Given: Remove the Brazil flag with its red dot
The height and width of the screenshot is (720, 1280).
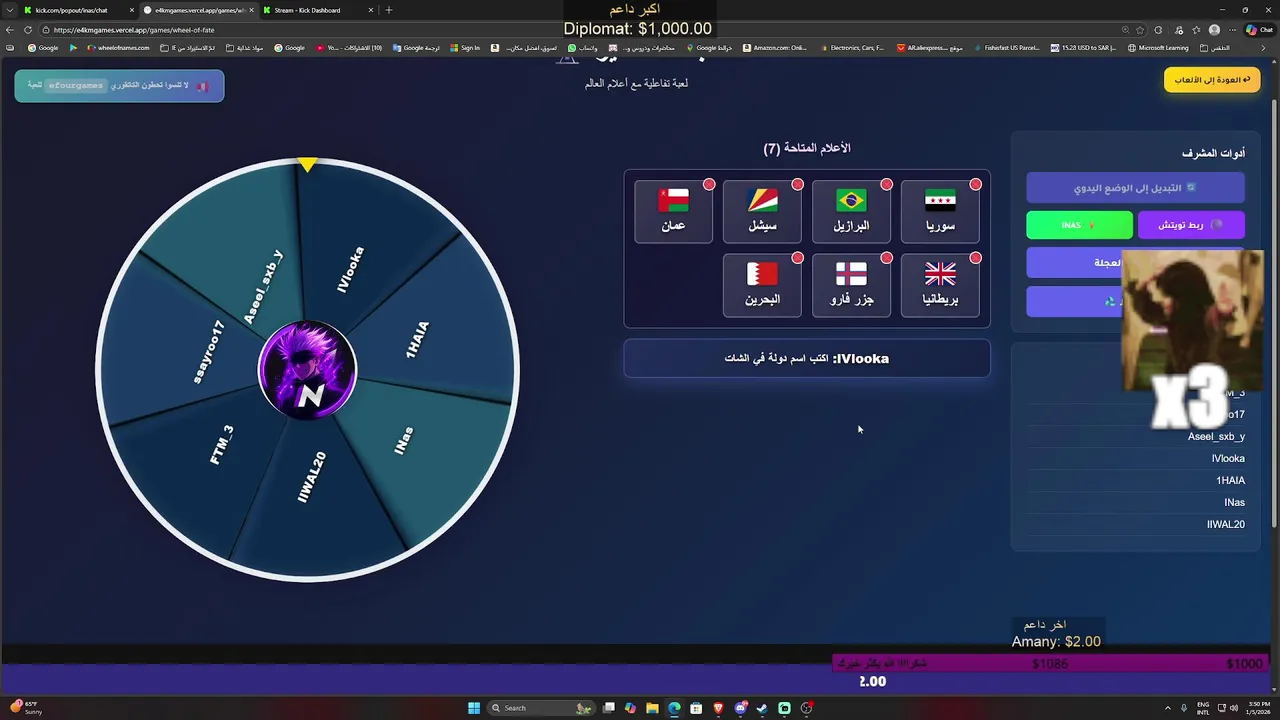Looking at the screenshot, I should [x=886, y=184].
